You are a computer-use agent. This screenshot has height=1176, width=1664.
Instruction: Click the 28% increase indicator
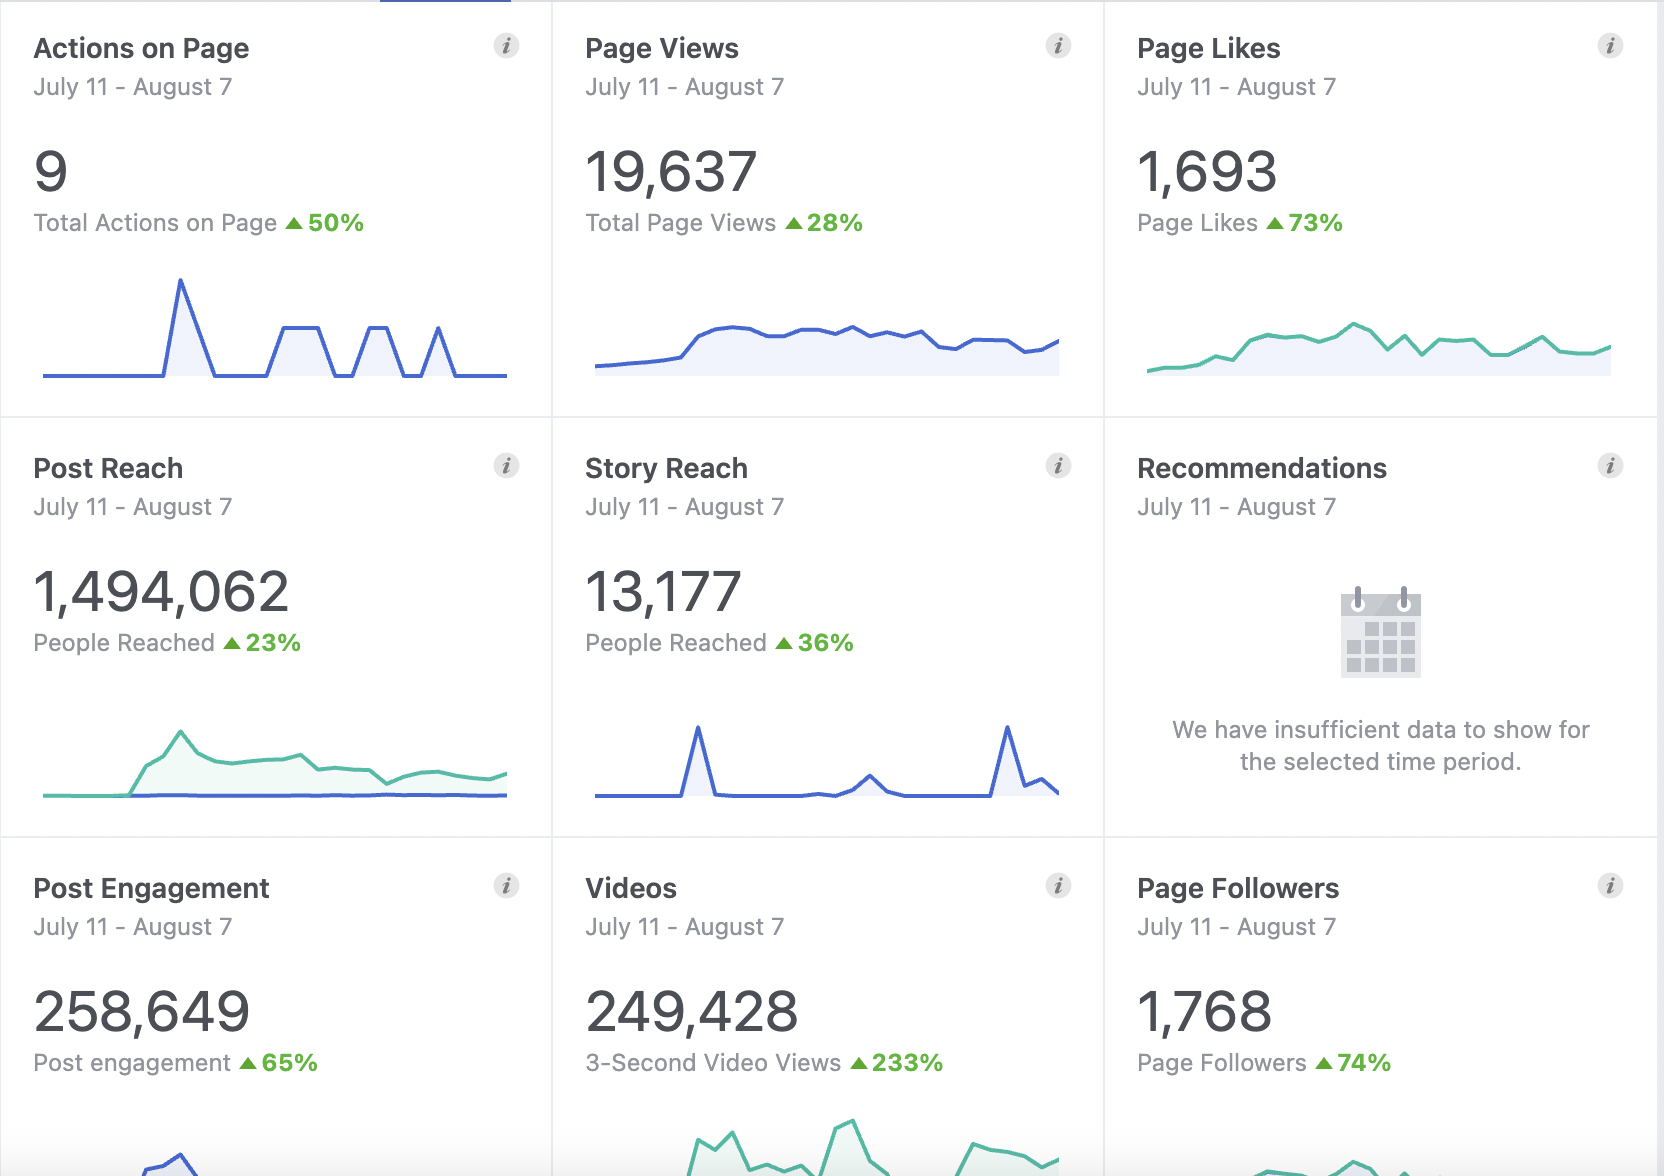[x=825, y=223]
